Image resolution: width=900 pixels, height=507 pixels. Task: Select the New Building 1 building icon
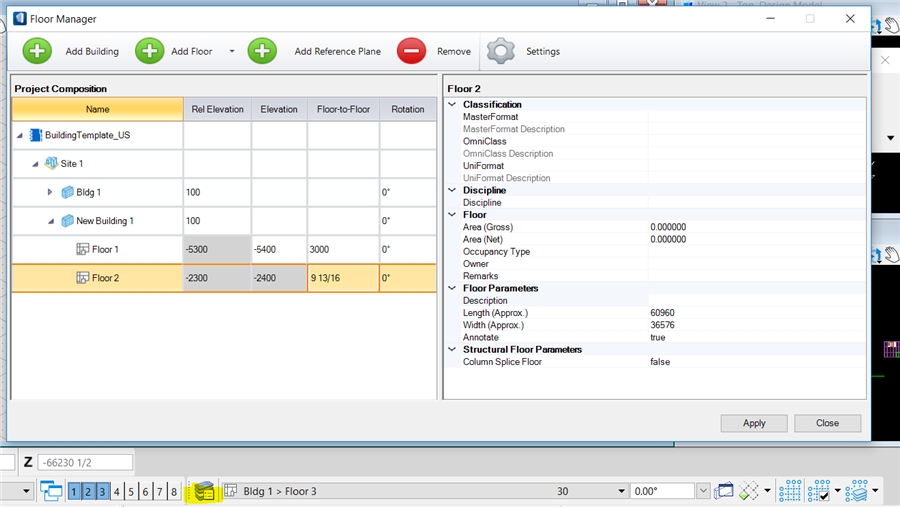[x=67, y=220]
